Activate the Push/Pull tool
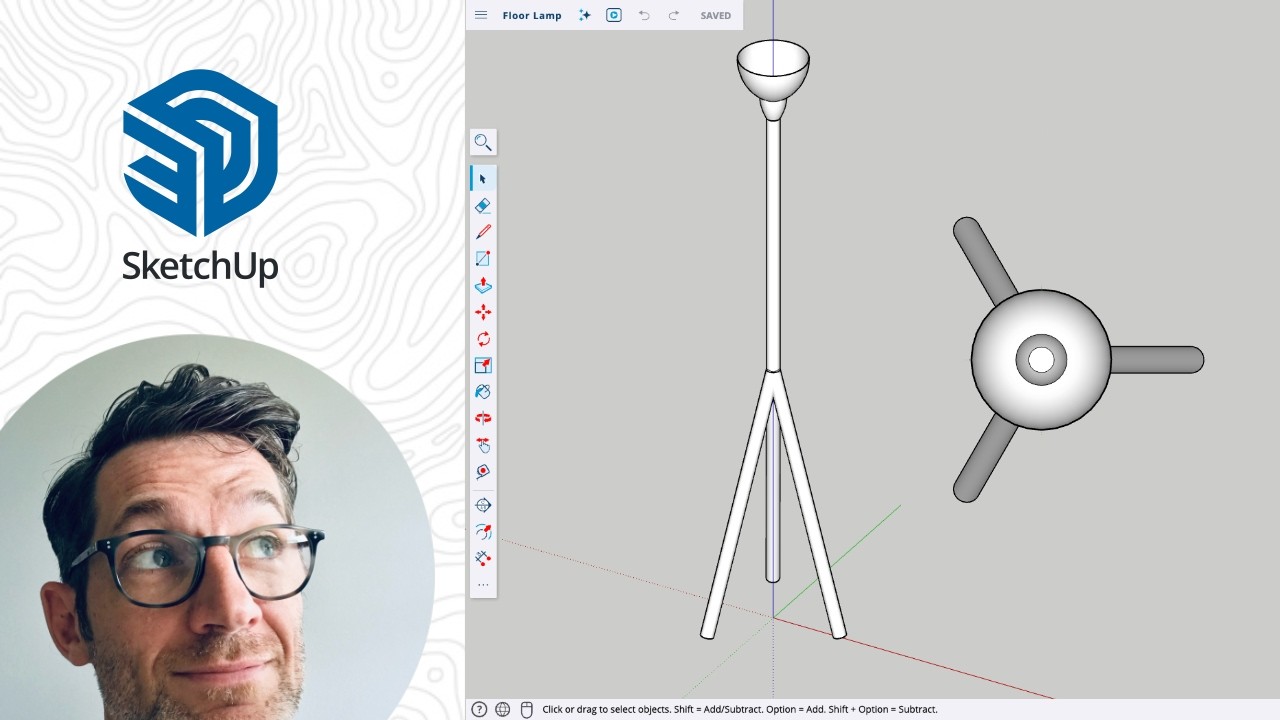1280x720 pixels. (x=483, y=285)
